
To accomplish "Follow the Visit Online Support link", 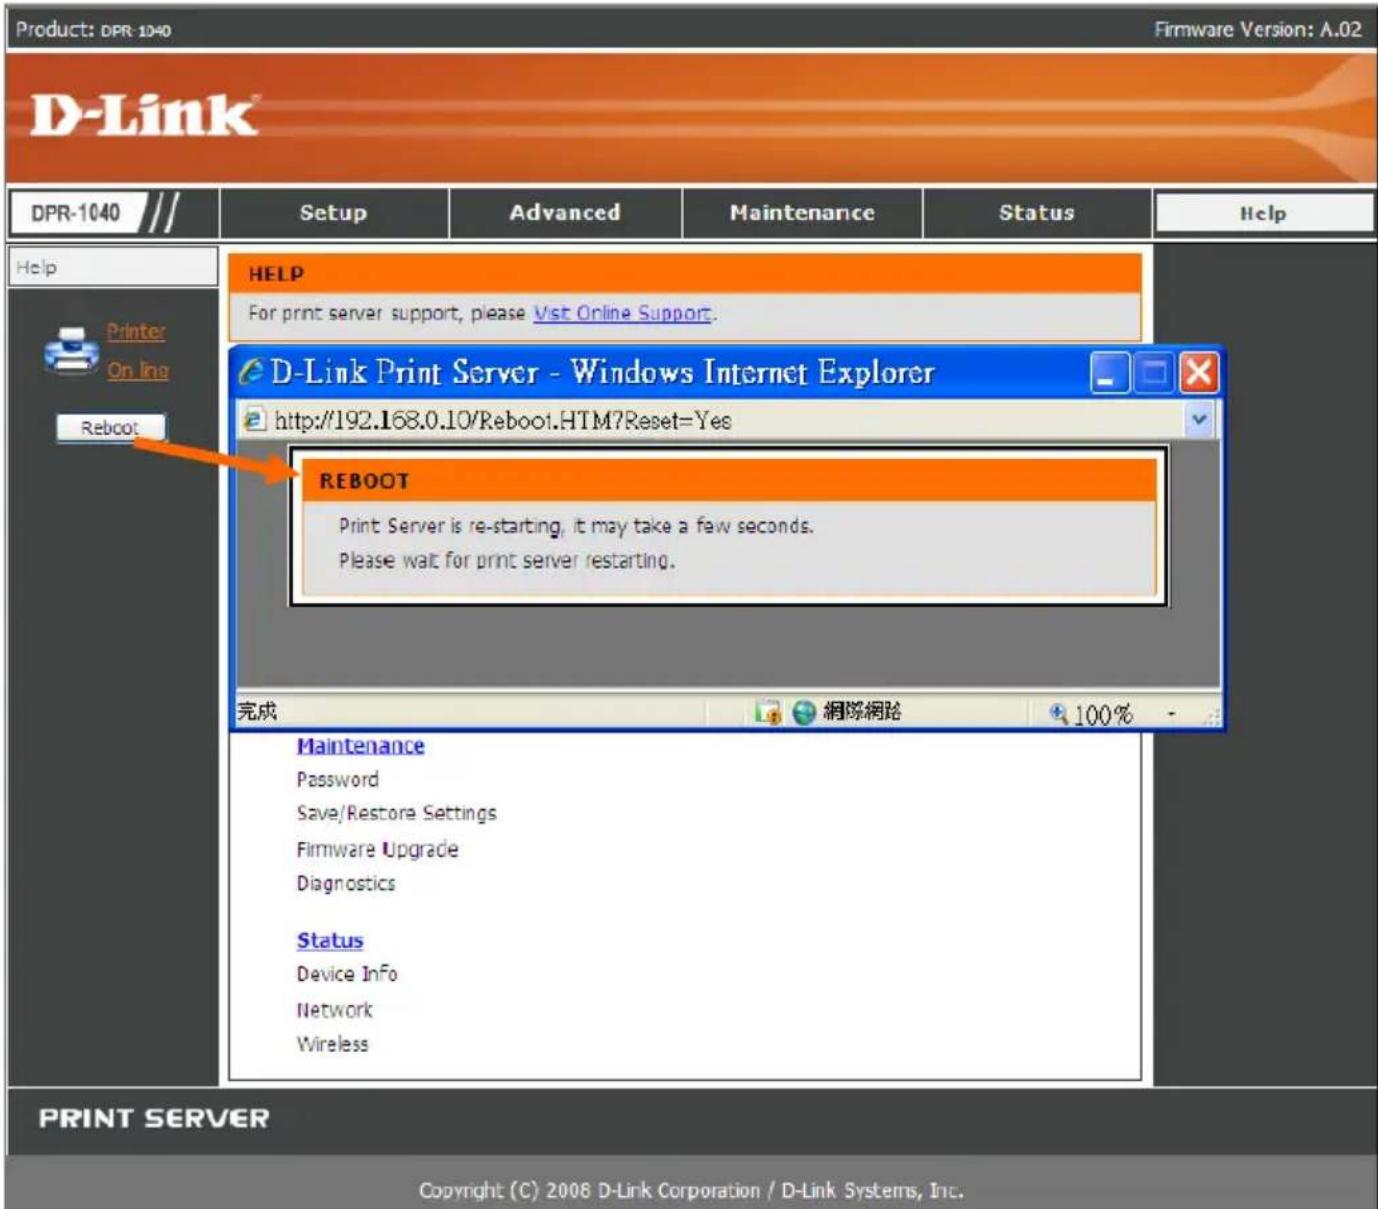I will 622,313.
